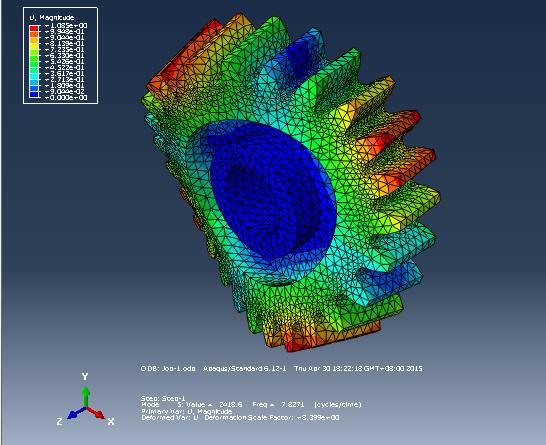Screen dimensions: 546x445
Task: Click the X axis label on triad
Action: pos(111,422)
